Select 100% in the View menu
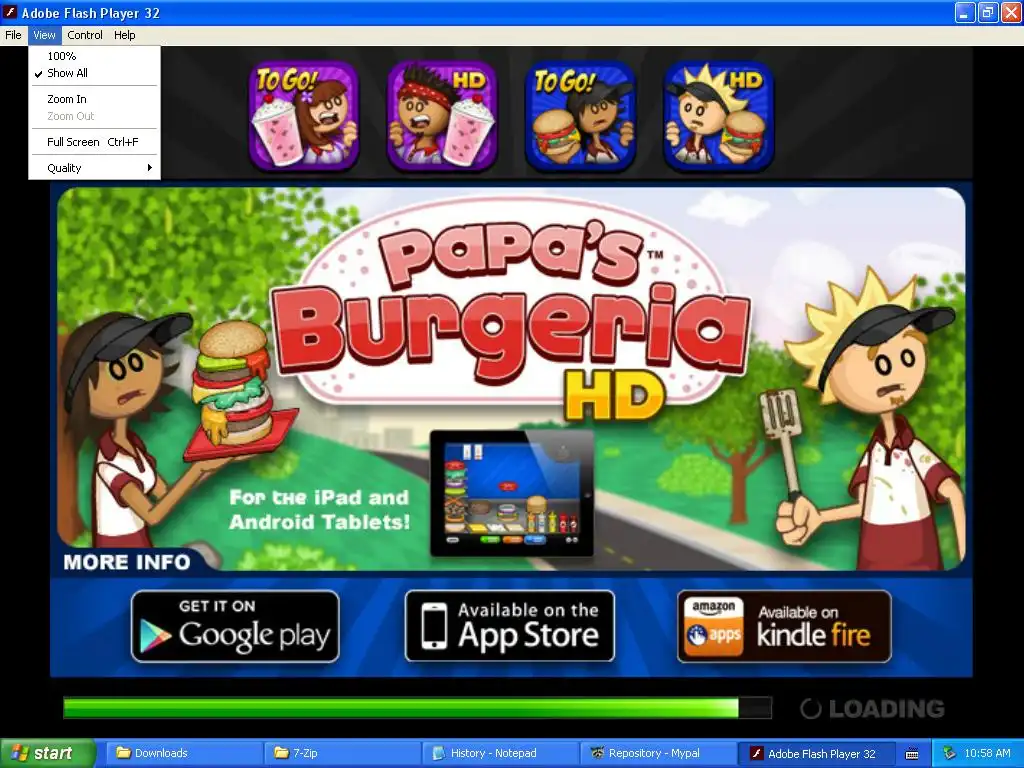The width and height of the screenshot is (1024, 768). tap(94, 56)
